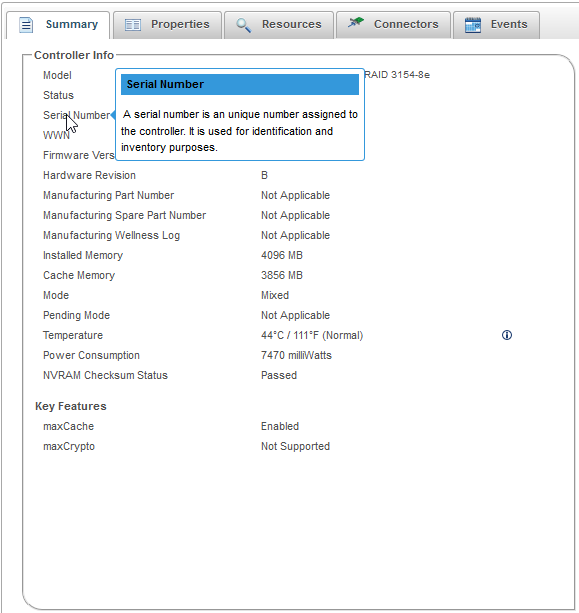Click the Power Consumption label
This screenshot has height=613, width=579.
coord(91,355)
